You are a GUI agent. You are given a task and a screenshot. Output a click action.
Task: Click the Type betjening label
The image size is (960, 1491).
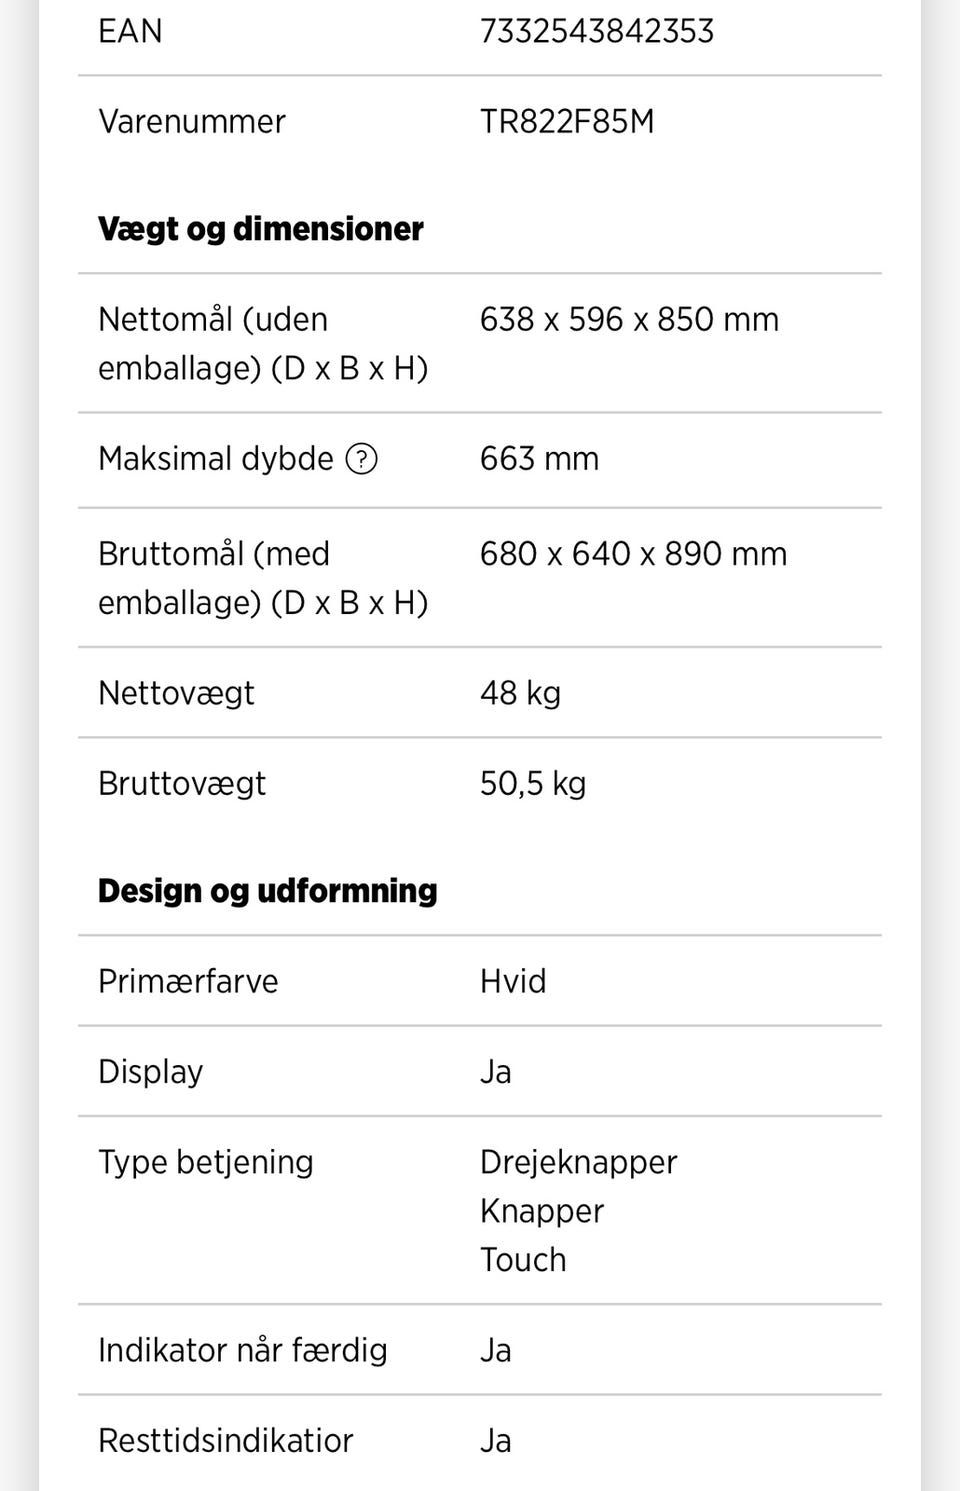click(205, 1162)
